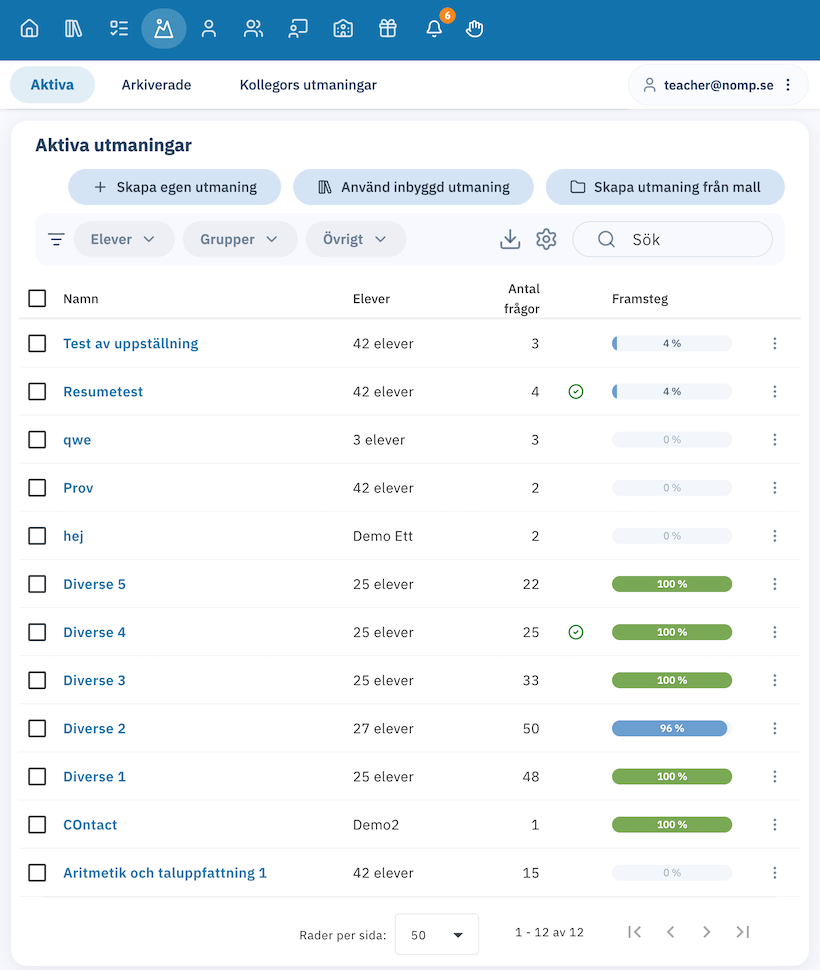Expand the Elever filter dropdown

point(124,239)
